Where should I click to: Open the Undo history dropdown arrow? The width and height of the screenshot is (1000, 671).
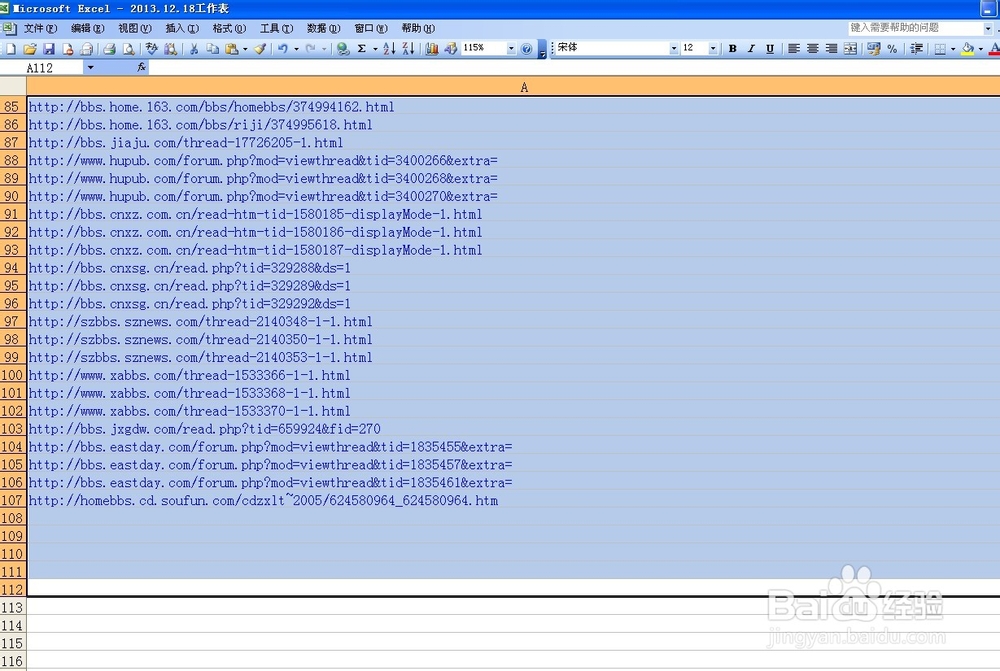coord(297,48)
